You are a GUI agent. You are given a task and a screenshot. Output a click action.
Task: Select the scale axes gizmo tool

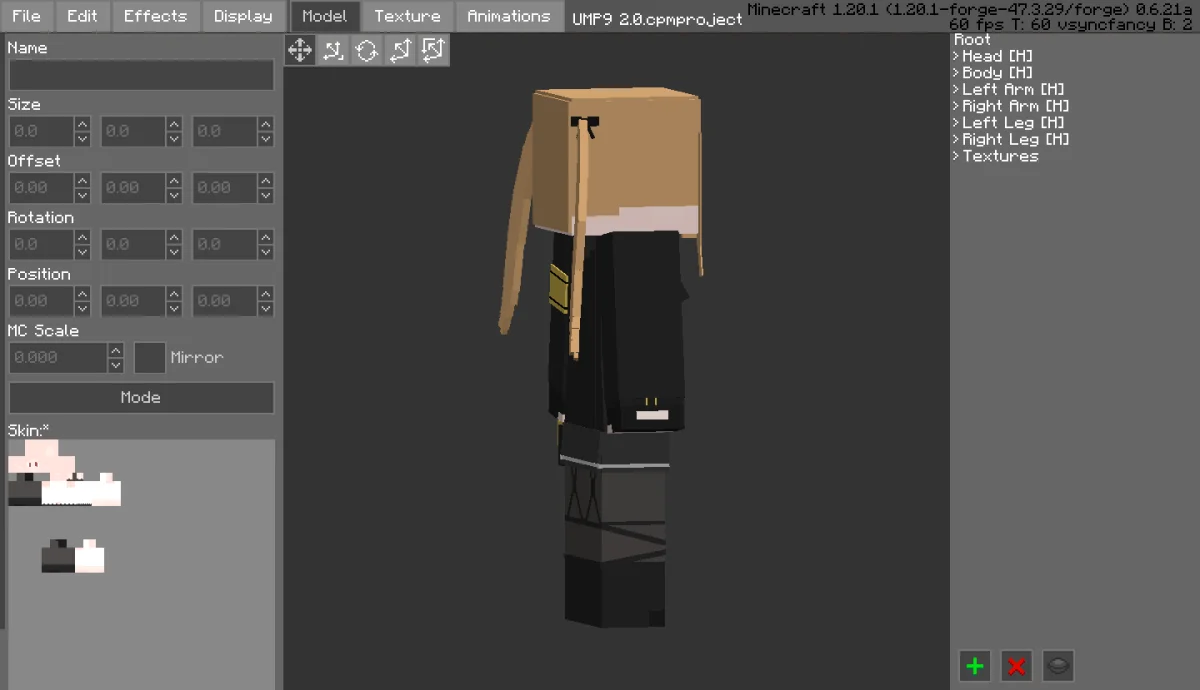[x=333, y=50]
